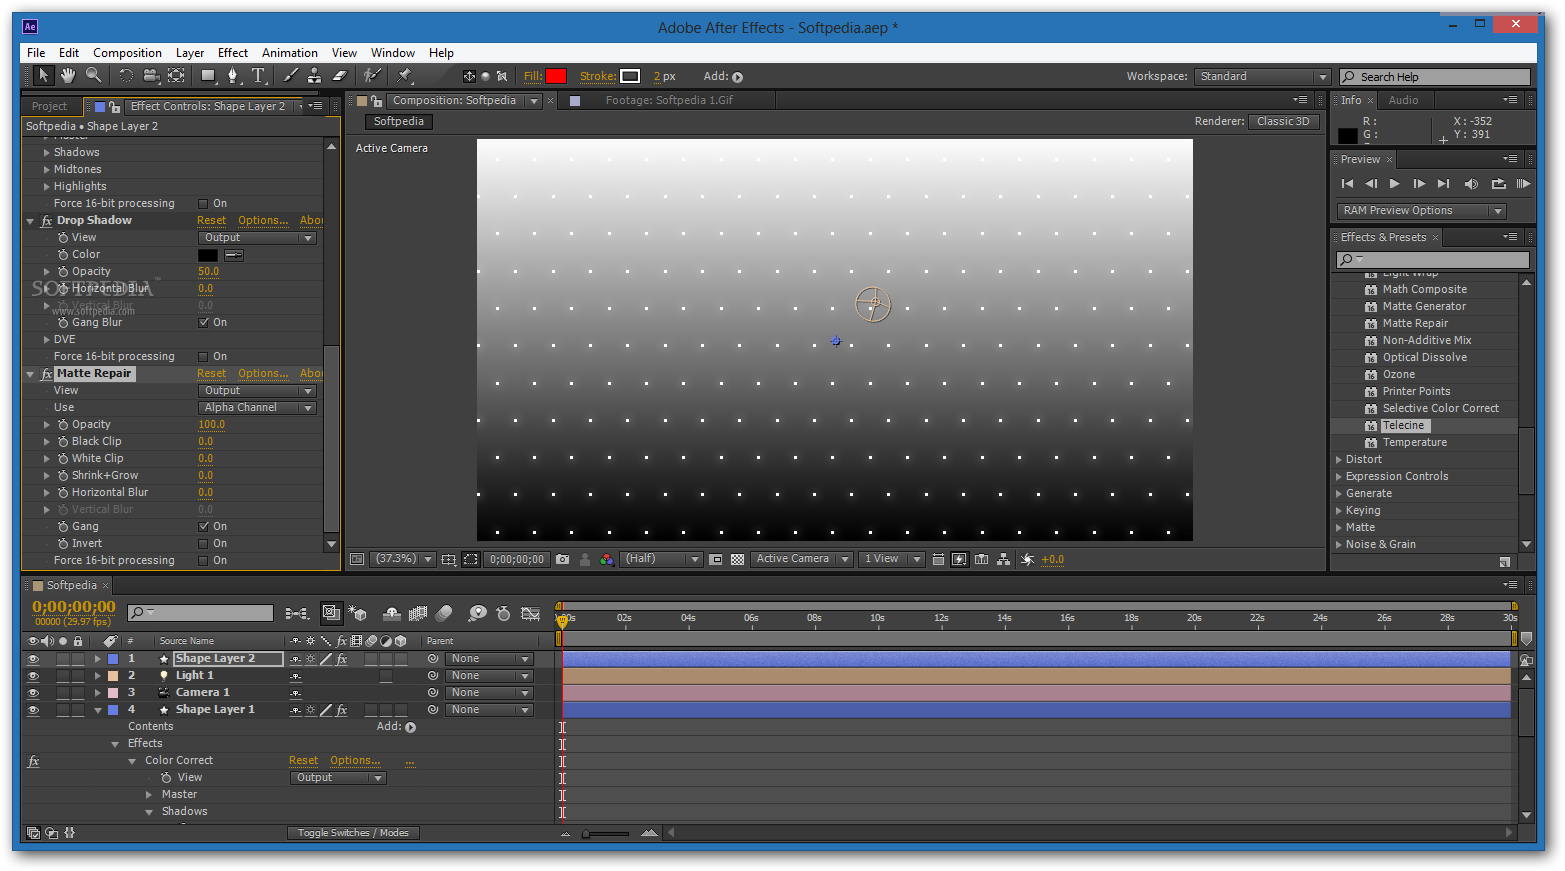1565x871 pixels.
Task: Click the Search Help input field
Action: point(1435,77)
